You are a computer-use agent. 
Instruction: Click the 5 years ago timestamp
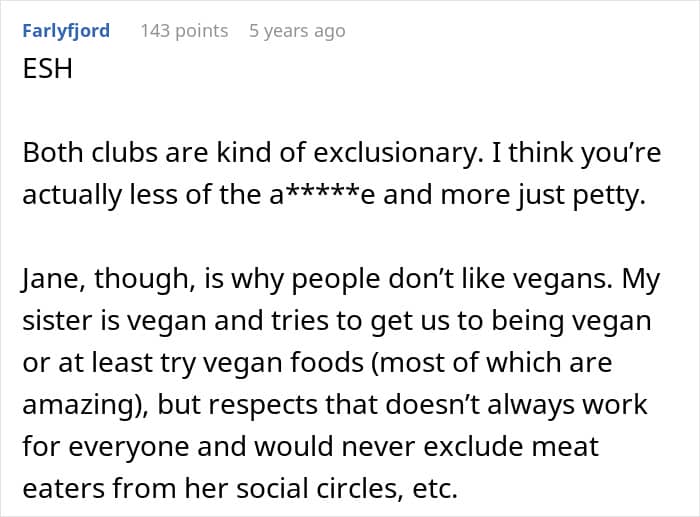coord(297,31)
